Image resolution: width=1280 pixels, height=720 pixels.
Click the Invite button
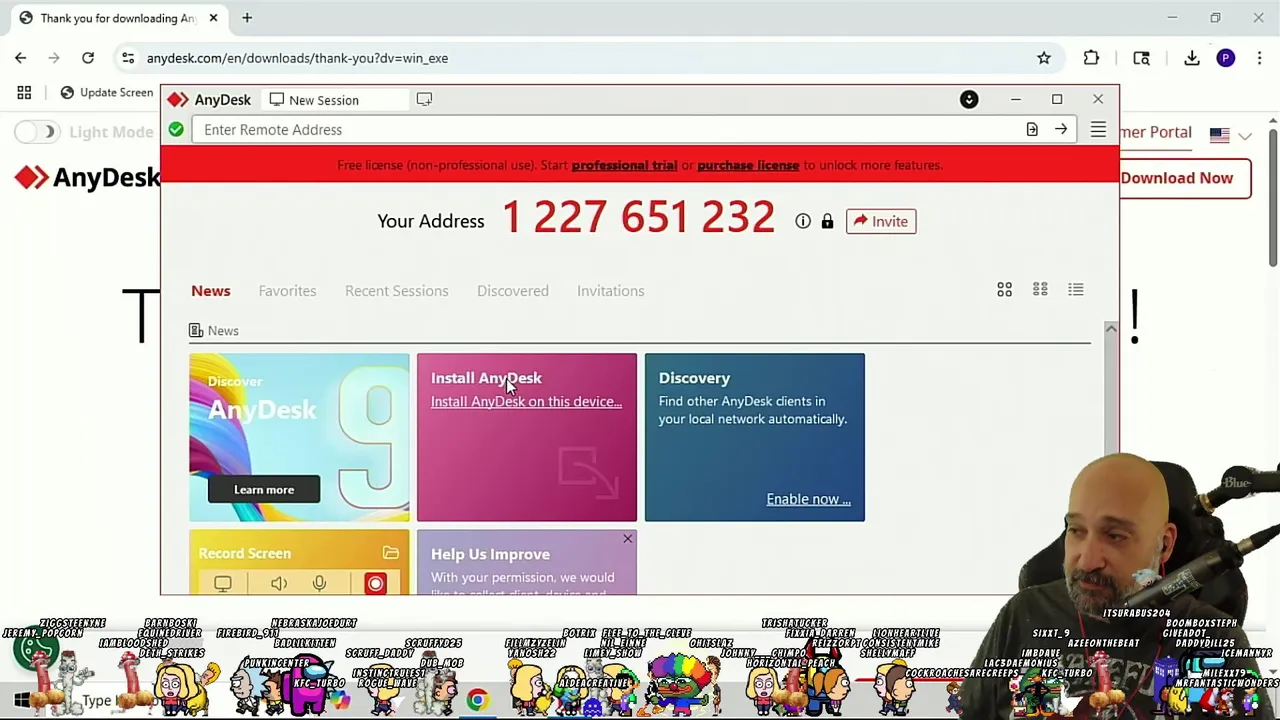(x=881, y=221)
